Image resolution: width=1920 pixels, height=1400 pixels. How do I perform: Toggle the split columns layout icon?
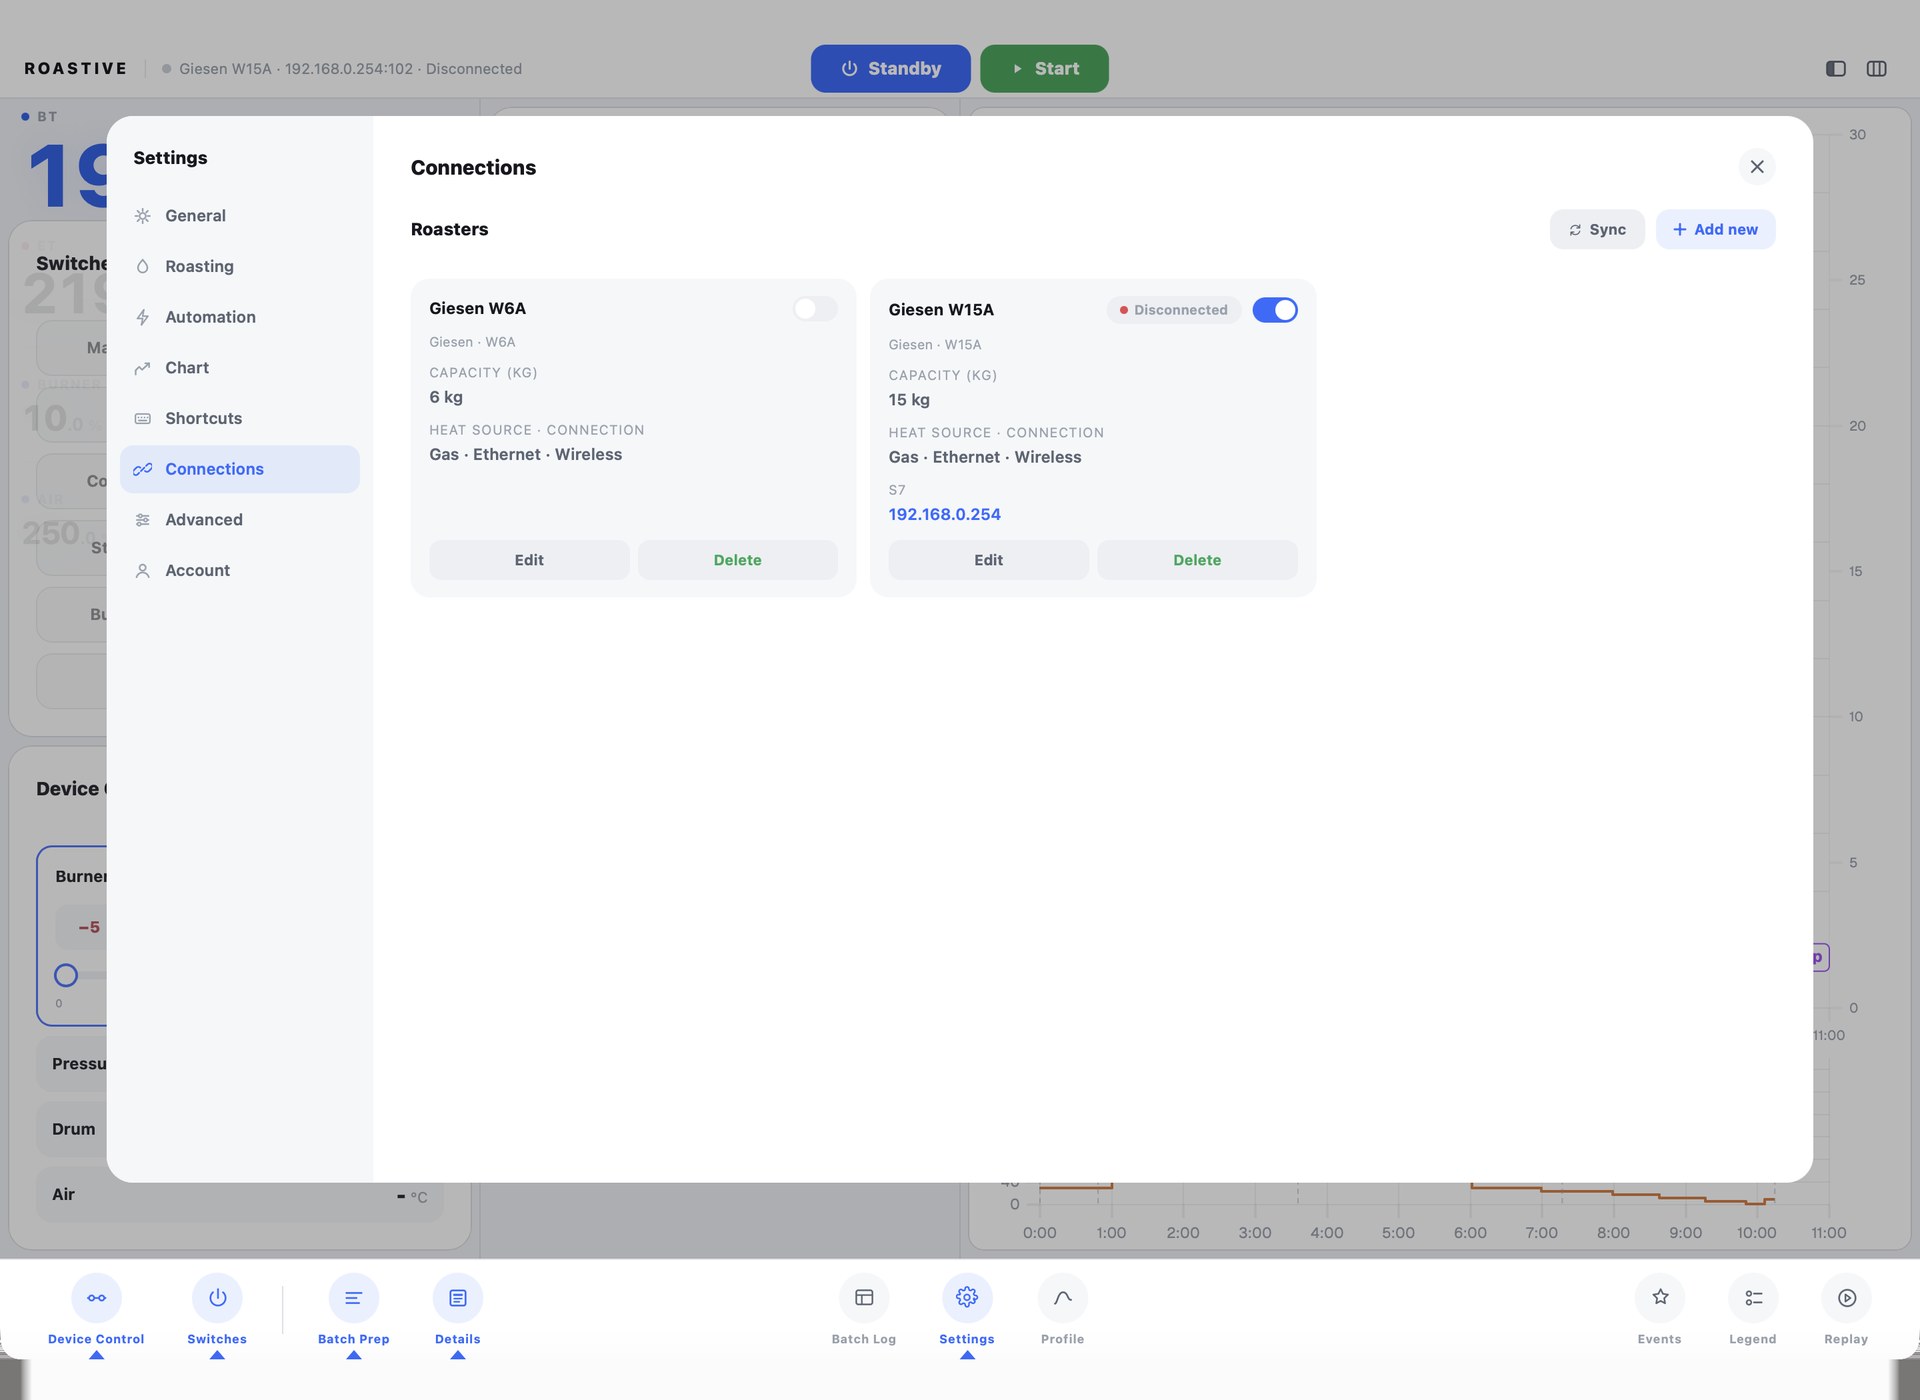tap(1877, 69)
